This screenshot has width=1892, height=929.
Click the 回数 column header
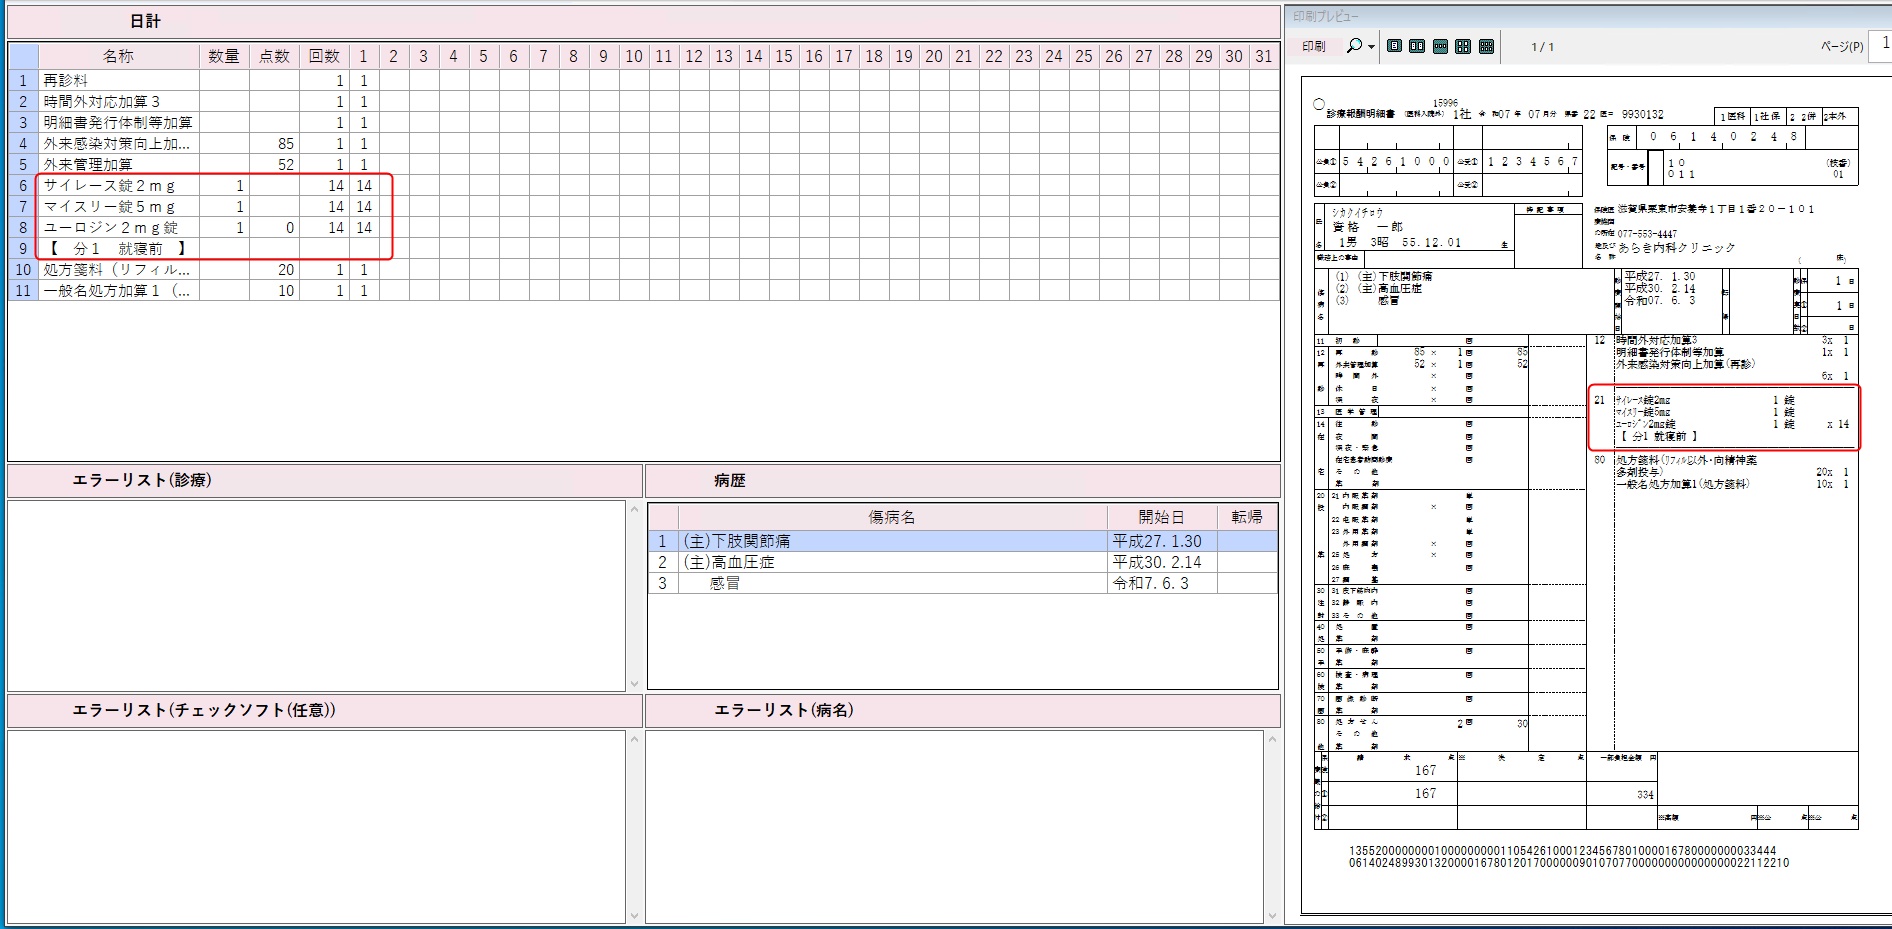[x=323, y=56]
